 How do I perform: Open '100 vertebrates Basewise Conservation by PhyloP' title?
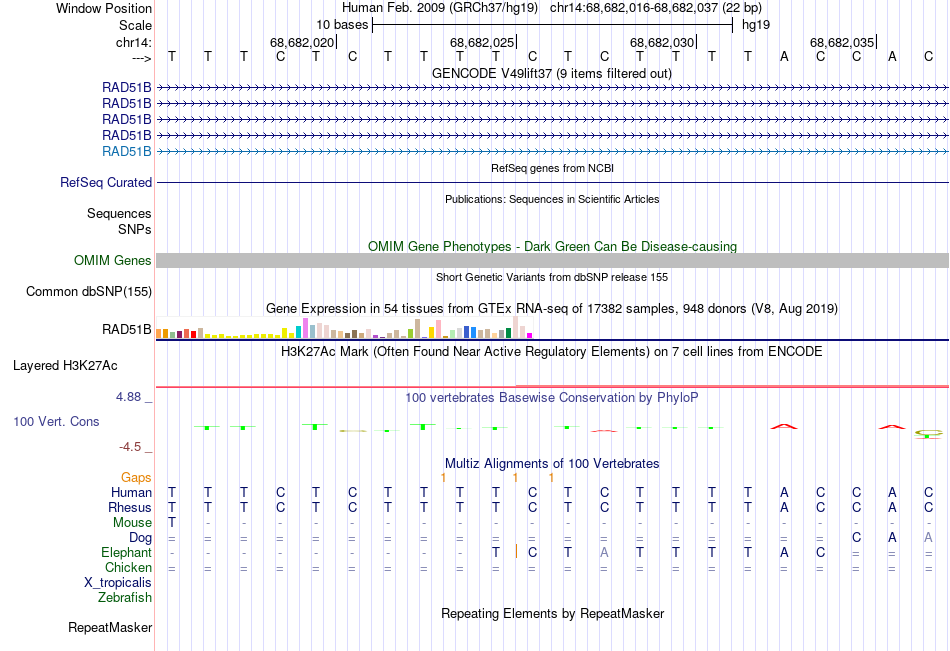pyautogui.click(x=552, y=398)
